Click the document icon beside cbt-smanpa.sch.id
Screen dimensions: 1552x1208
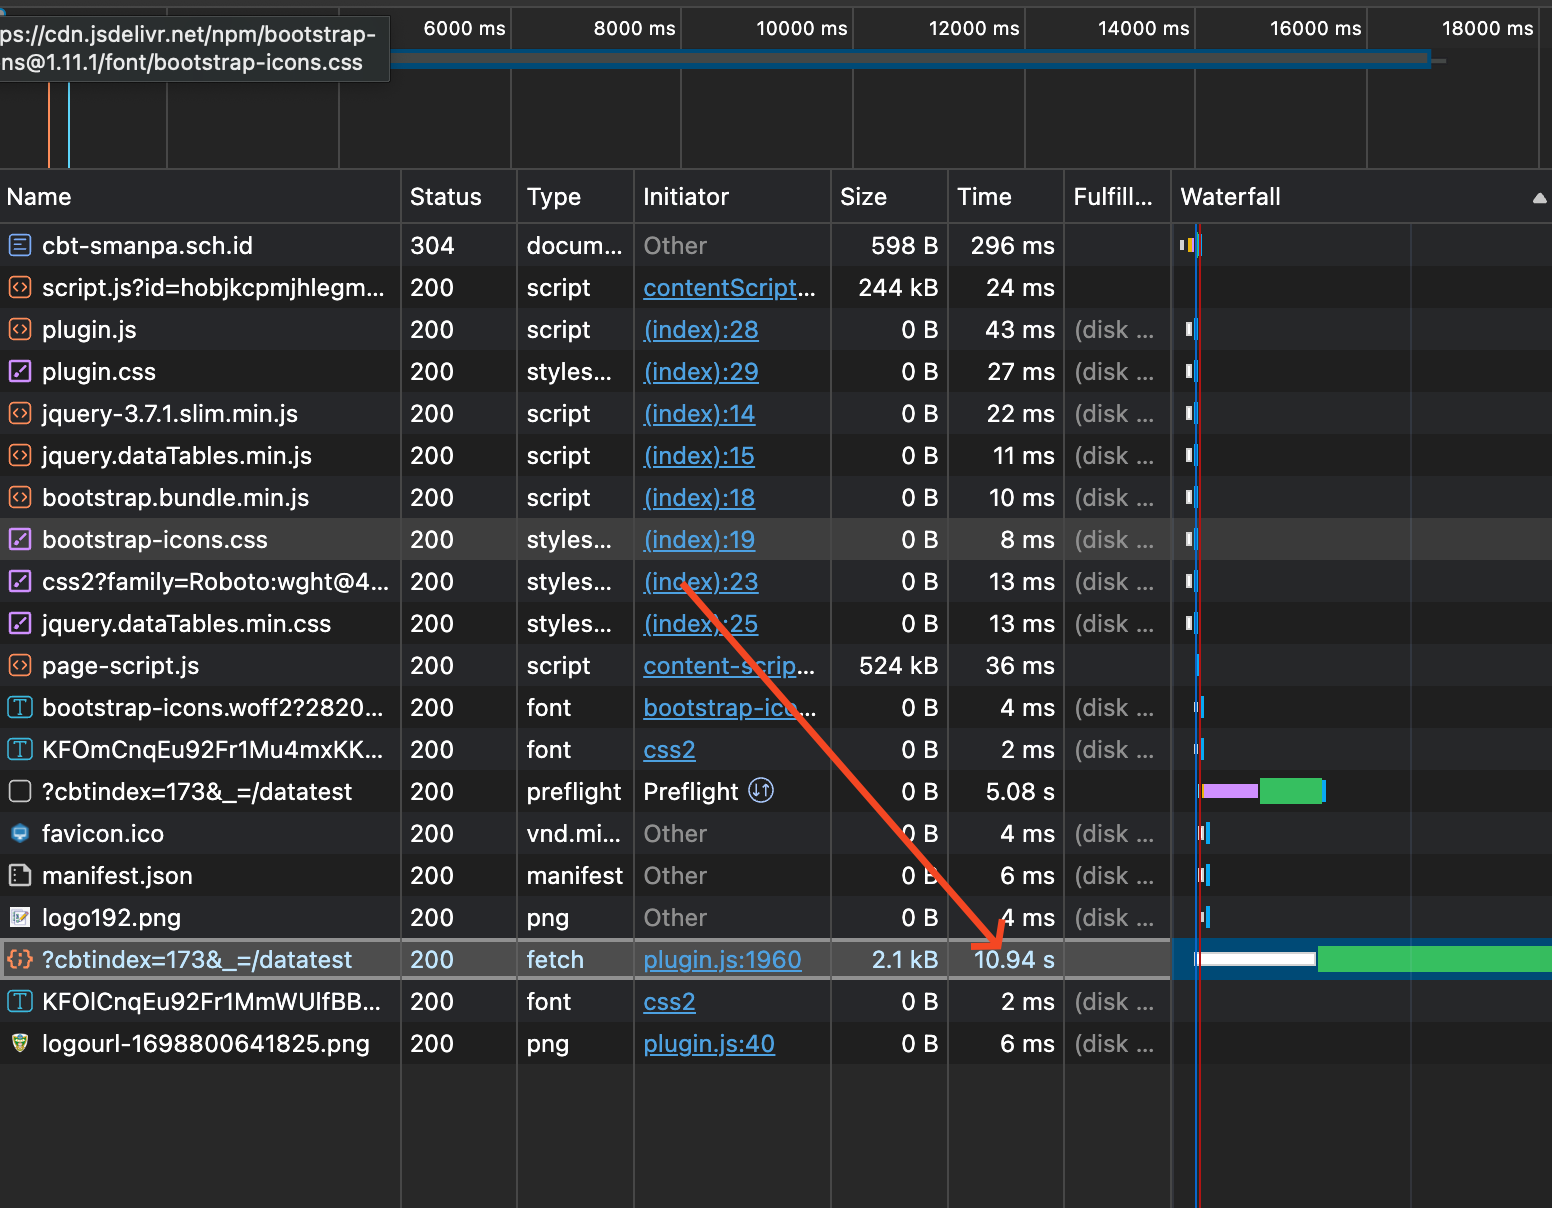point(20,245)
